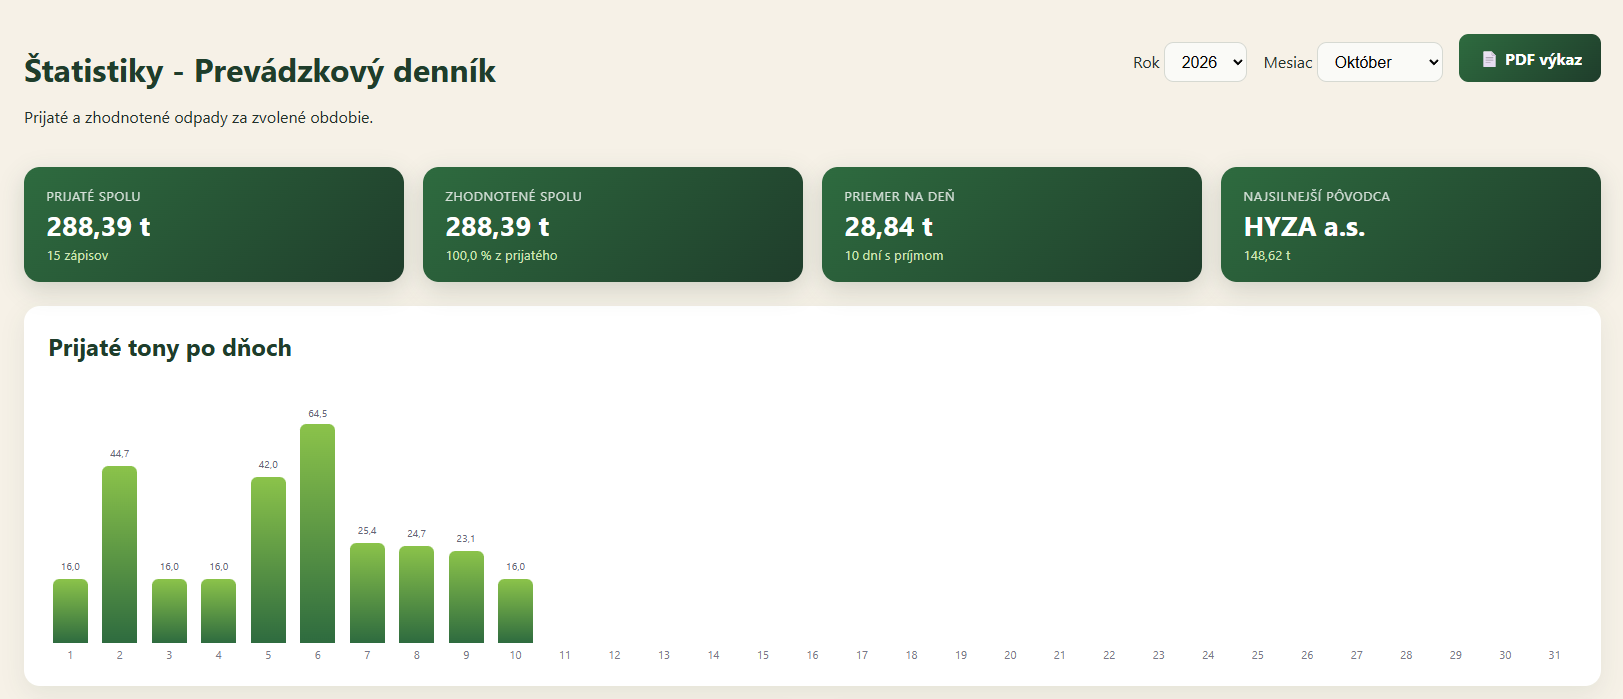Screen dimensions: 1623x699
Task: Click the day 5 bar labeled 42,0
Action: click(268, 560)
